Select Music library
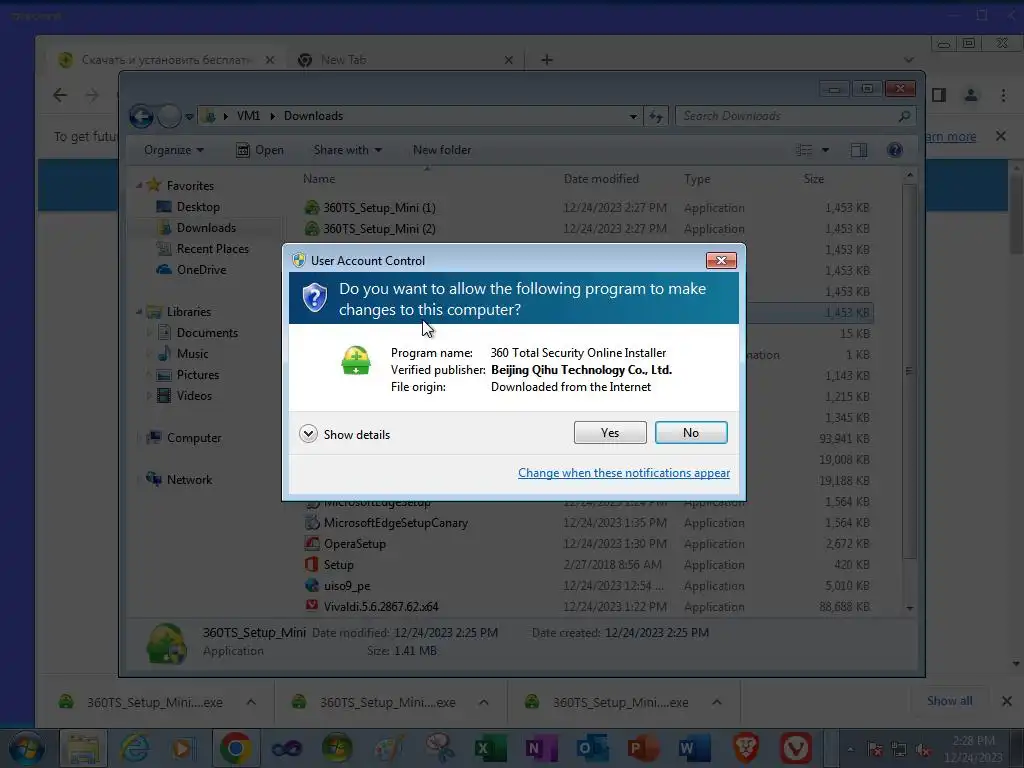The width and height of the screenshot is (1024, 768). point(192,354)
